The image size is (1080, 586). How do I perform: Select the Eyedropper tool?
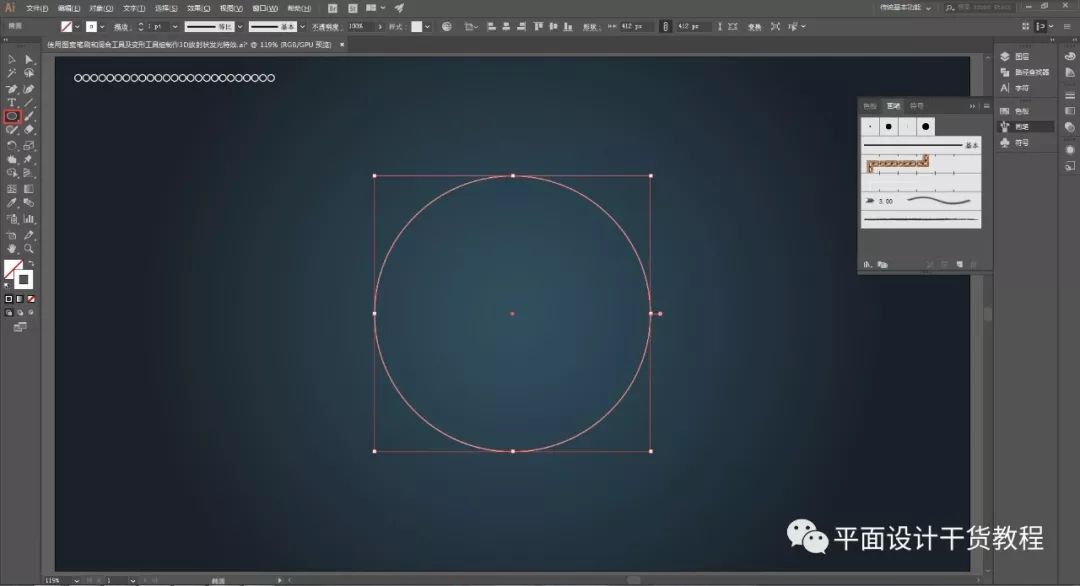click(12, 203)
